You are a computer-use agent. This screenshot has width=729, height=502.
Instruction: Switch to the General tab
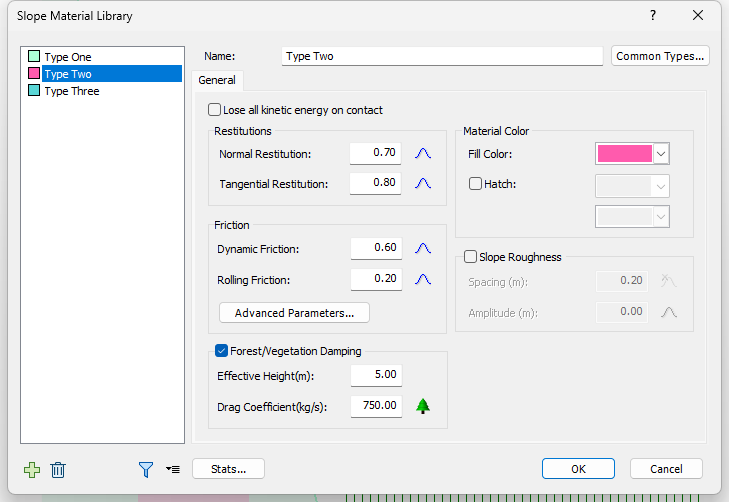pos(217,81)
